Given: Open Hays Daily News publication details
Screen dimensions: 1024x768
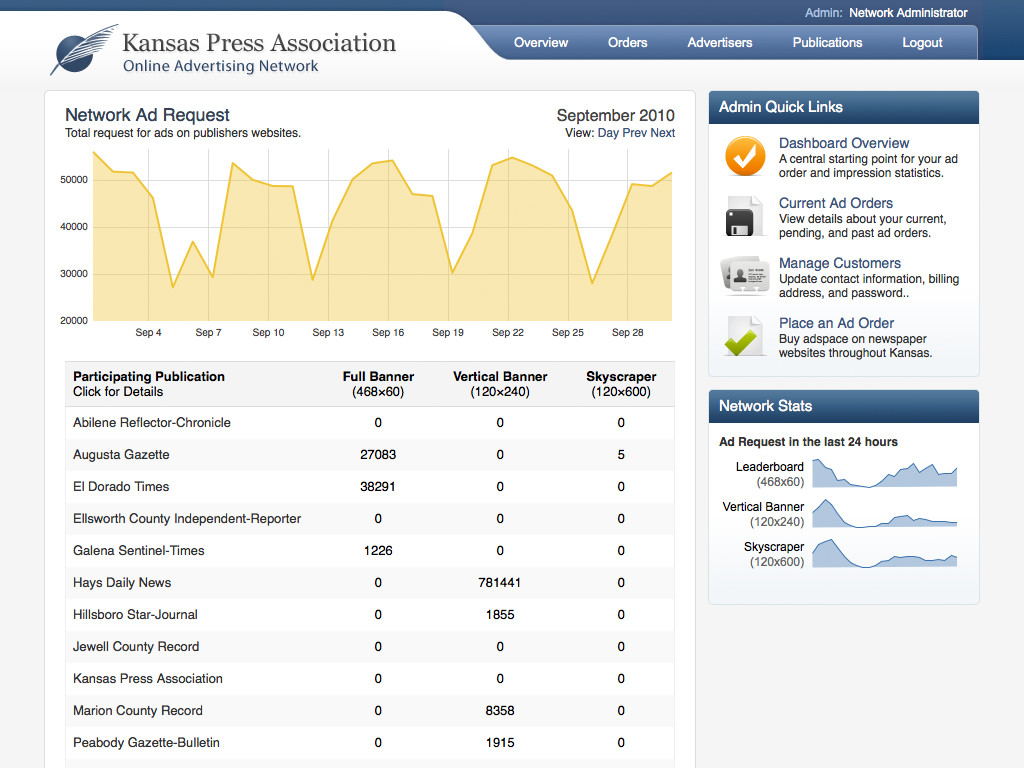Looking at the screenshot, I should pos(122,583).
